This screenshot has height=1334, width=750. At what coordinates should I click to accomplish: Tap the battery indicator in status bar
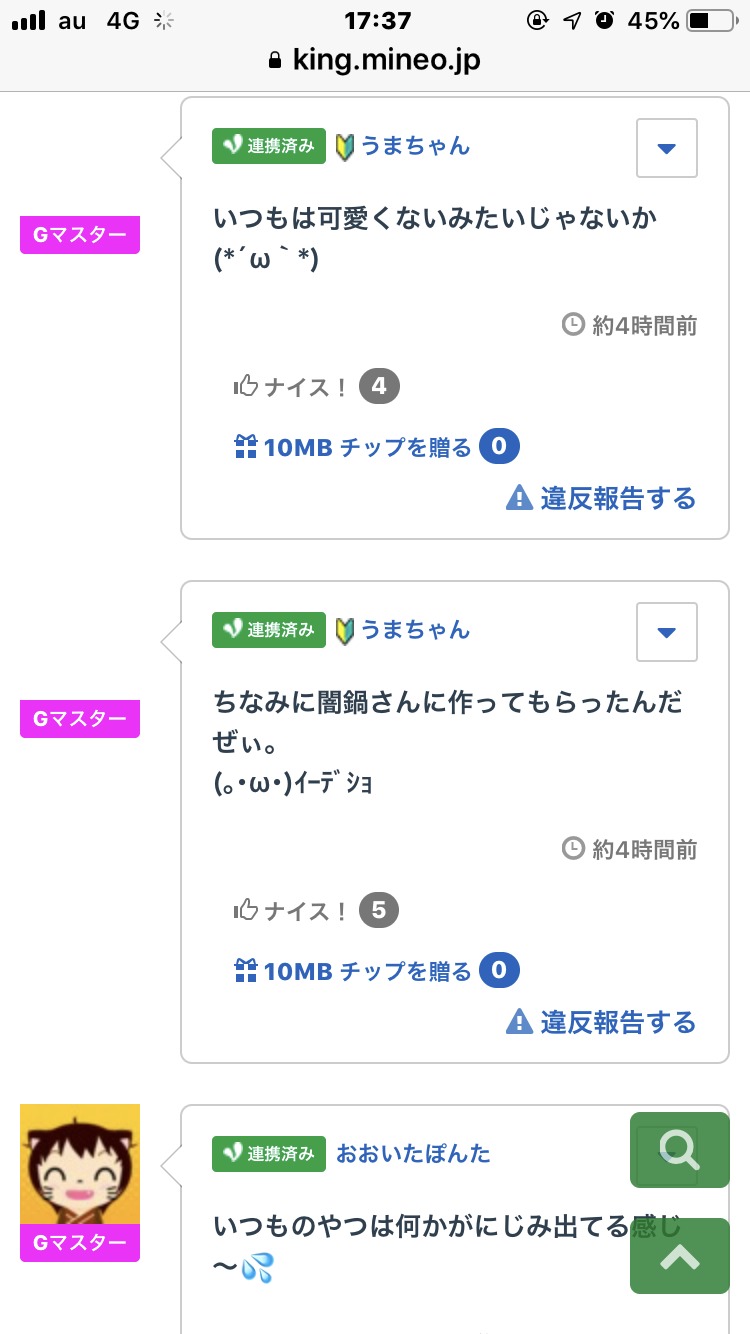click(712, 20)
